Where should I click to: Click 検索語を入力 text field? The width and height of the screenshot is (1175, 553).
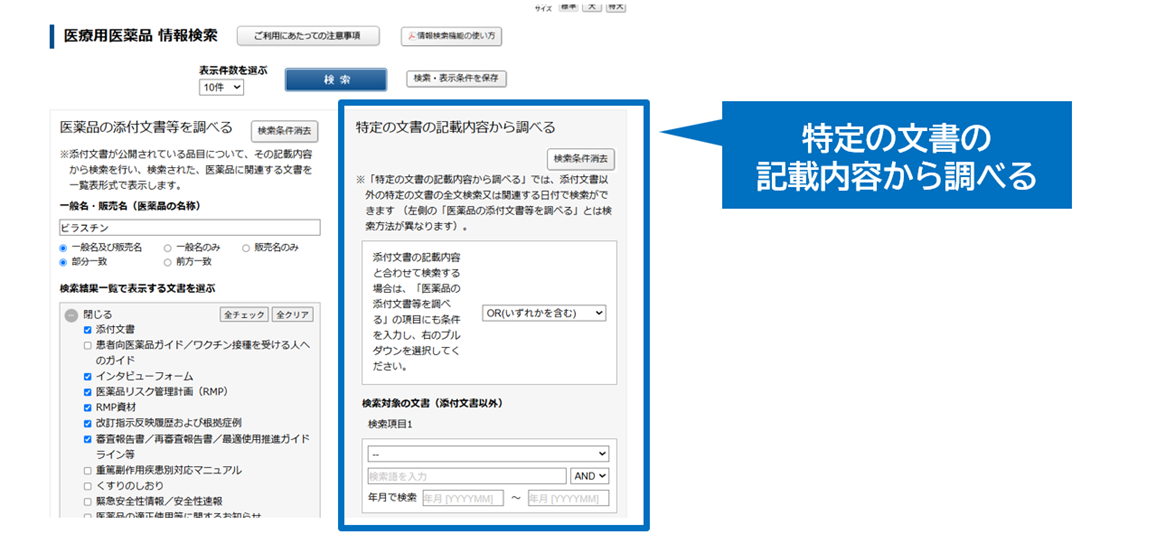coord(467,476)
